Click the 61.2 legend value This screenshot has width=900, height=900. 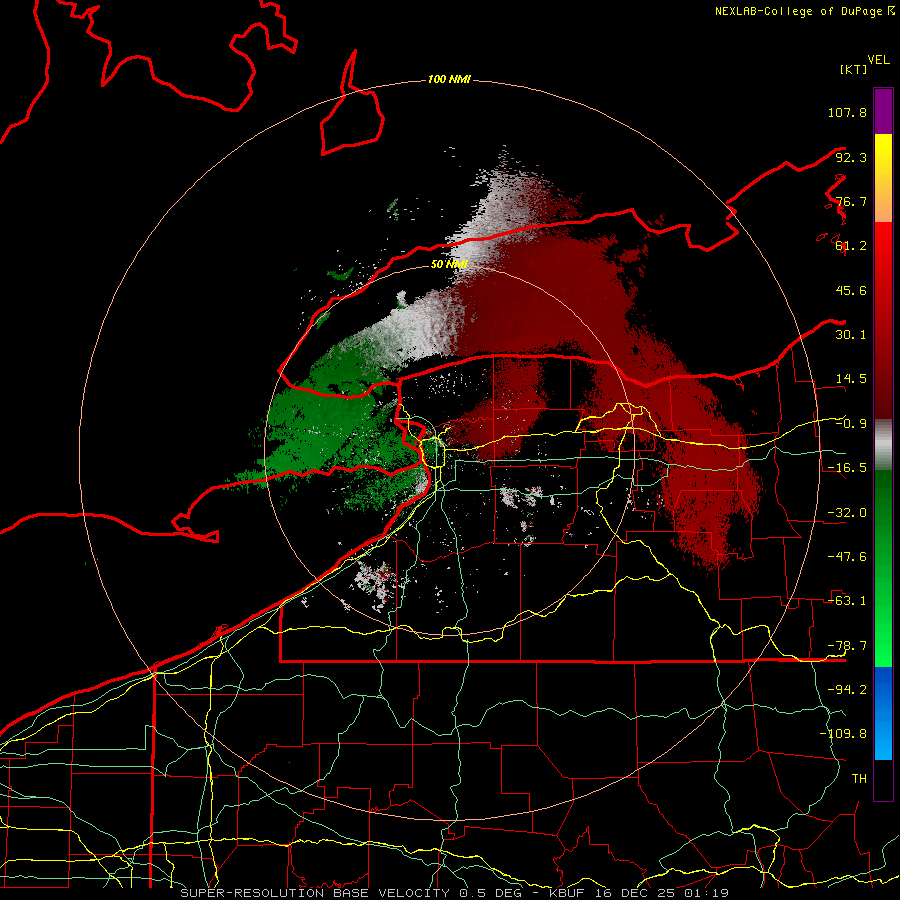point(851,246)
